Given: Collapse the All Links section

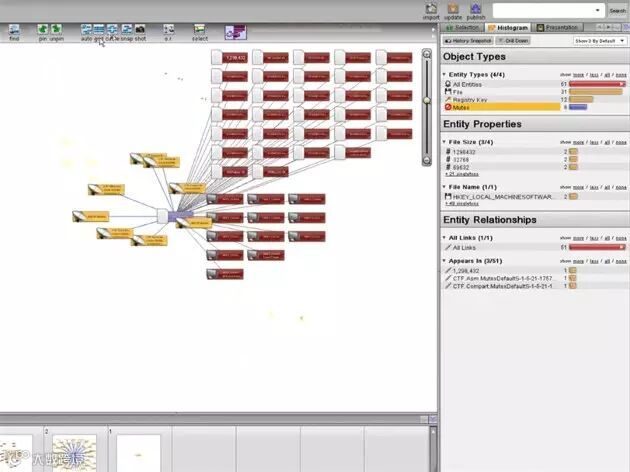Looking at the screenshot, I should 444,238.
